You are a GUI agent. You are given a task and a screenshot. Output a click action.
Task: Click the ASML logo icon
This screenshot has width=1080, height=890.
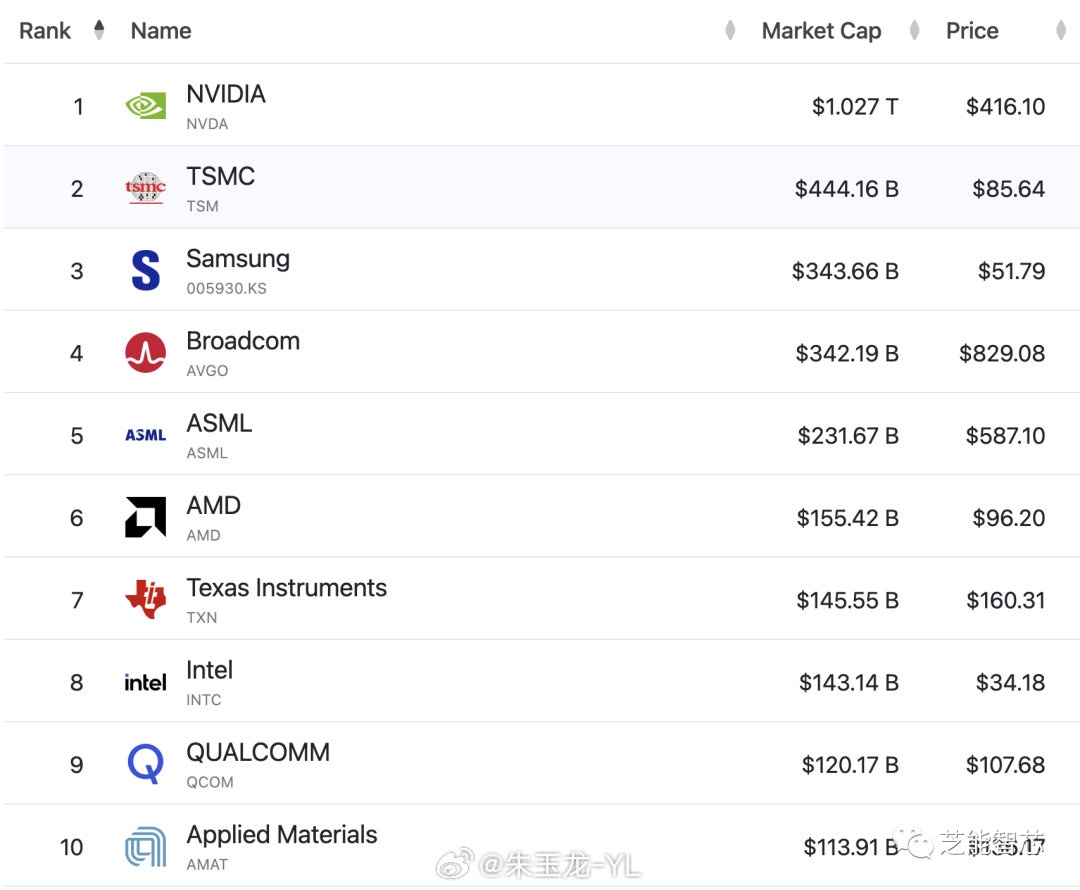146,435
